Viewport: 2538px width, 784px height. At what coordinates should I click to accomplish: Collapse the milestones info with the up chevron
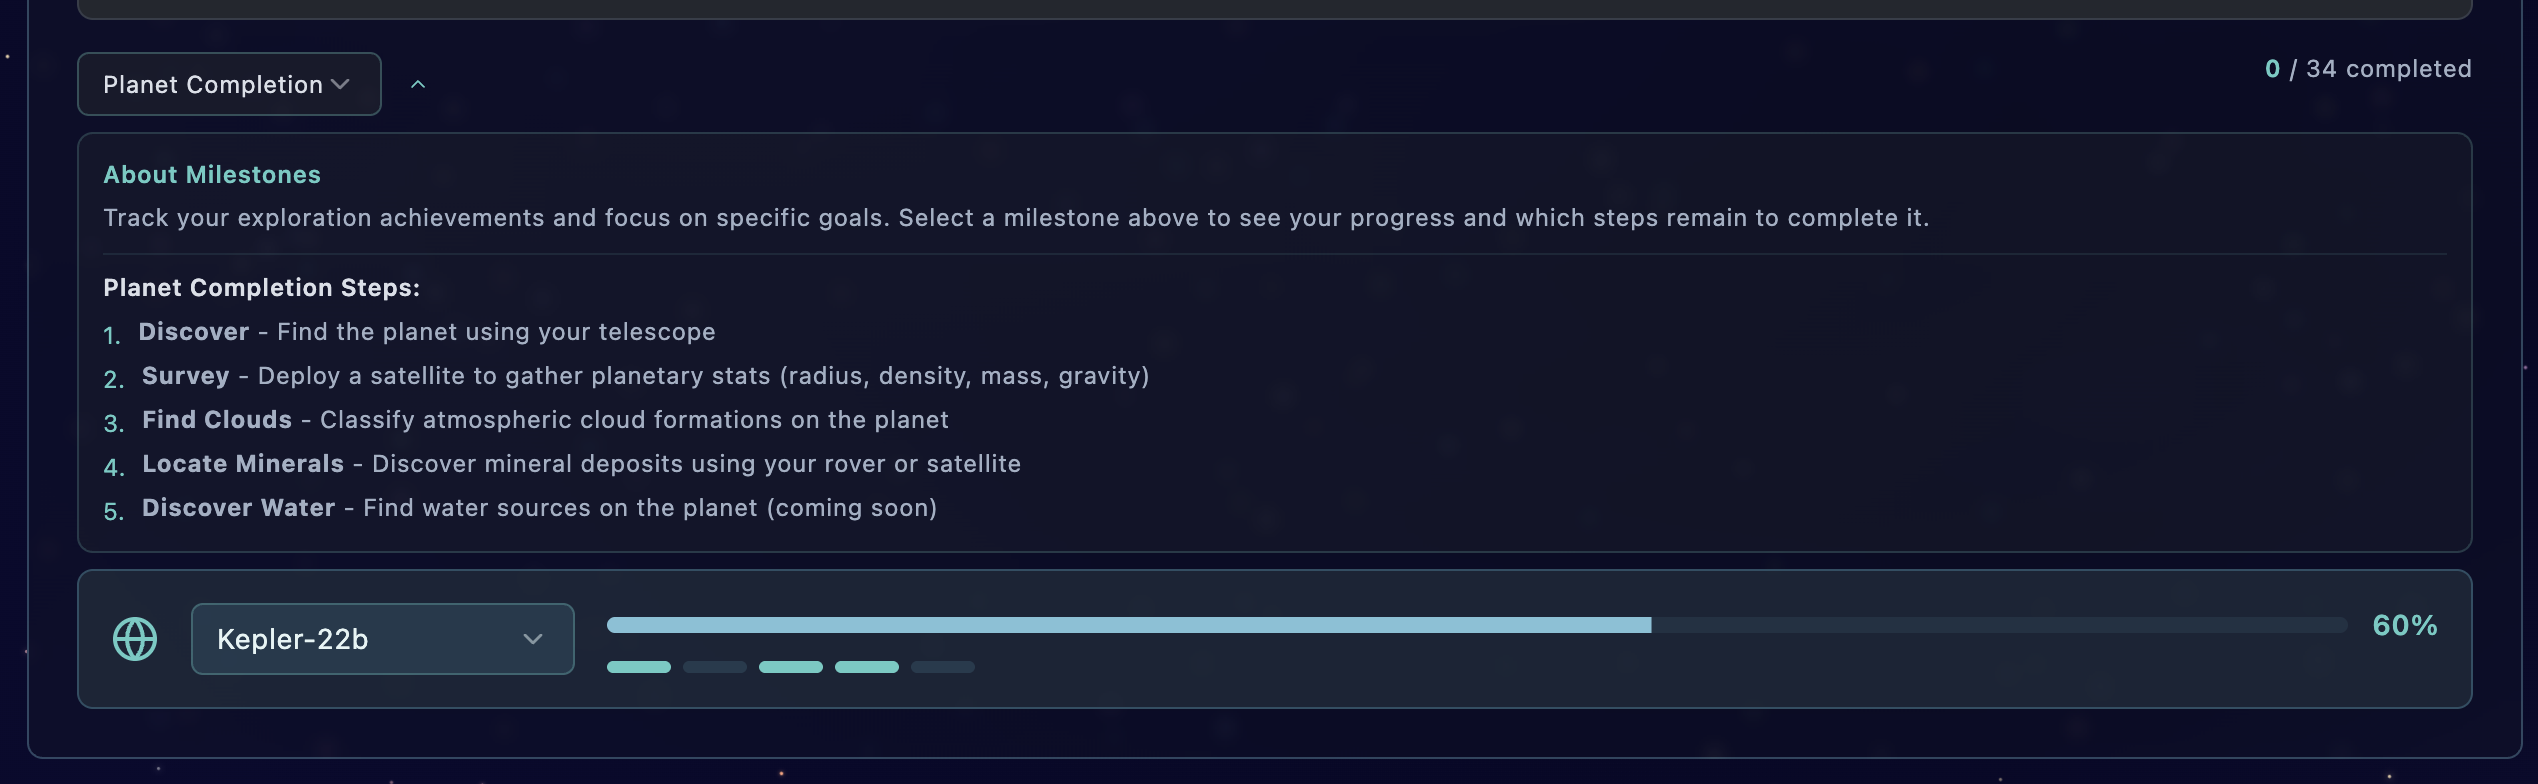[418, 85]
